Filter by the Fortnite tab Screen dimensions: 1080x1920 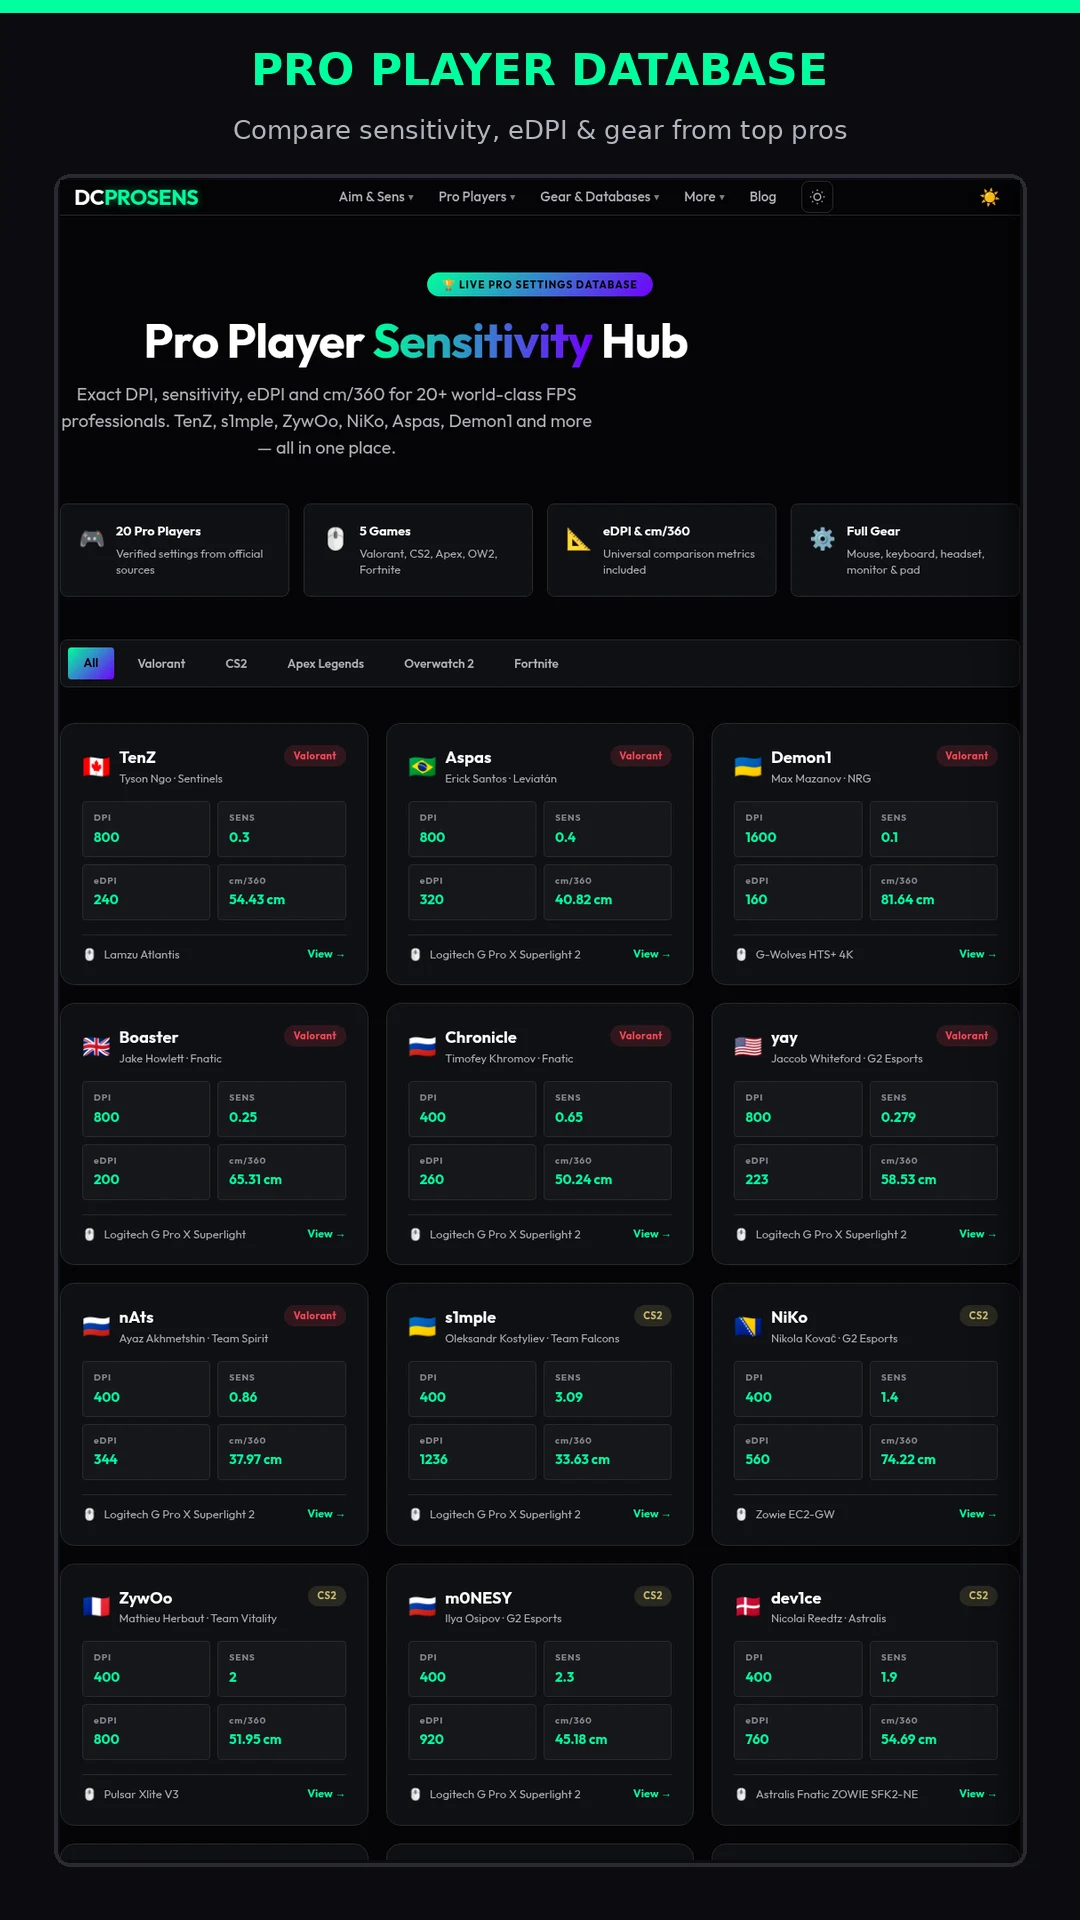point(536,664)
